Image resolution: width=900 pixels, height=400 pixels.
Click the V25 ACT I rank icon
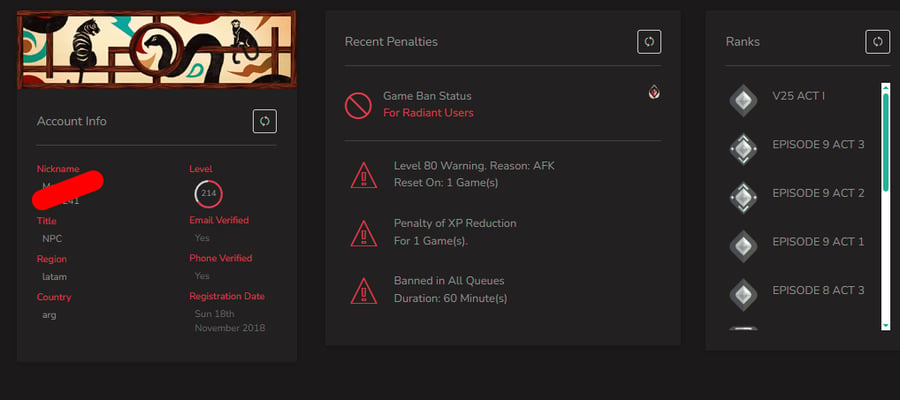pyautogui.click(x=743, y=101)
